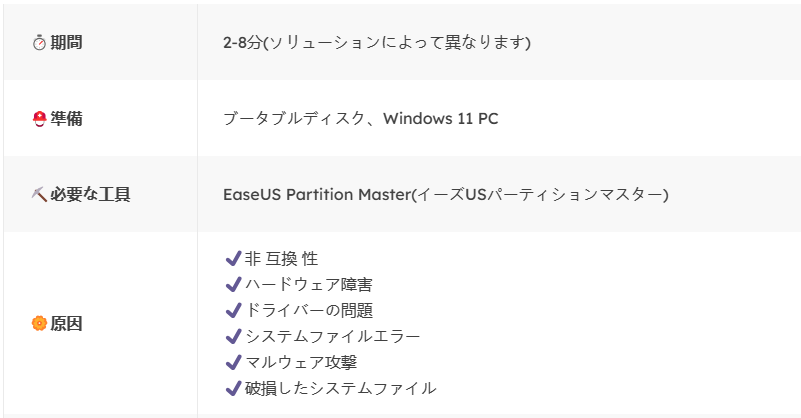This screenshot has height=418, width=801.
Task: Click the pickaxe icon beside 必要な工具
Action: 40,194
